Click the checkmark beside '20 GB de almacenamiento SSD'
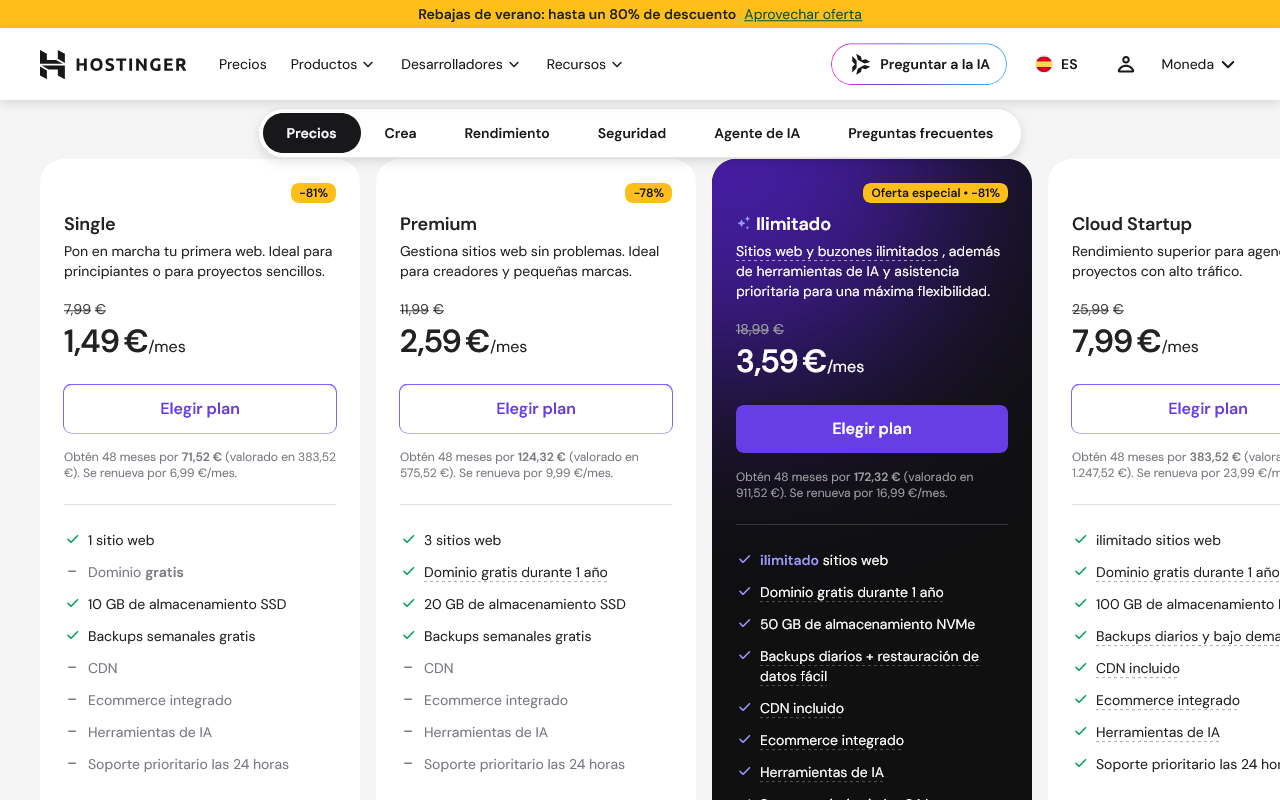 tap(408, 604)
